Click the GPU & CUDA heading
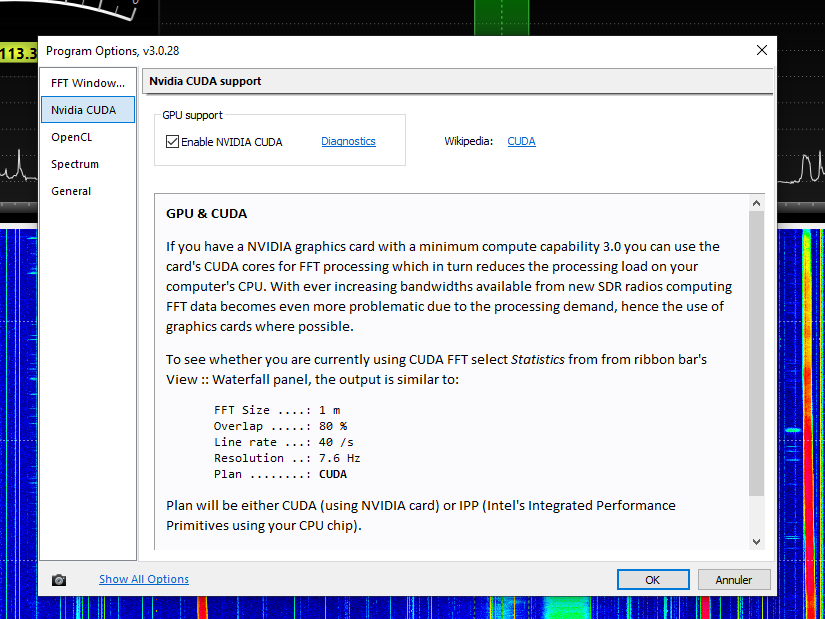Screen dimensions: 825x619 coord(206,214)
